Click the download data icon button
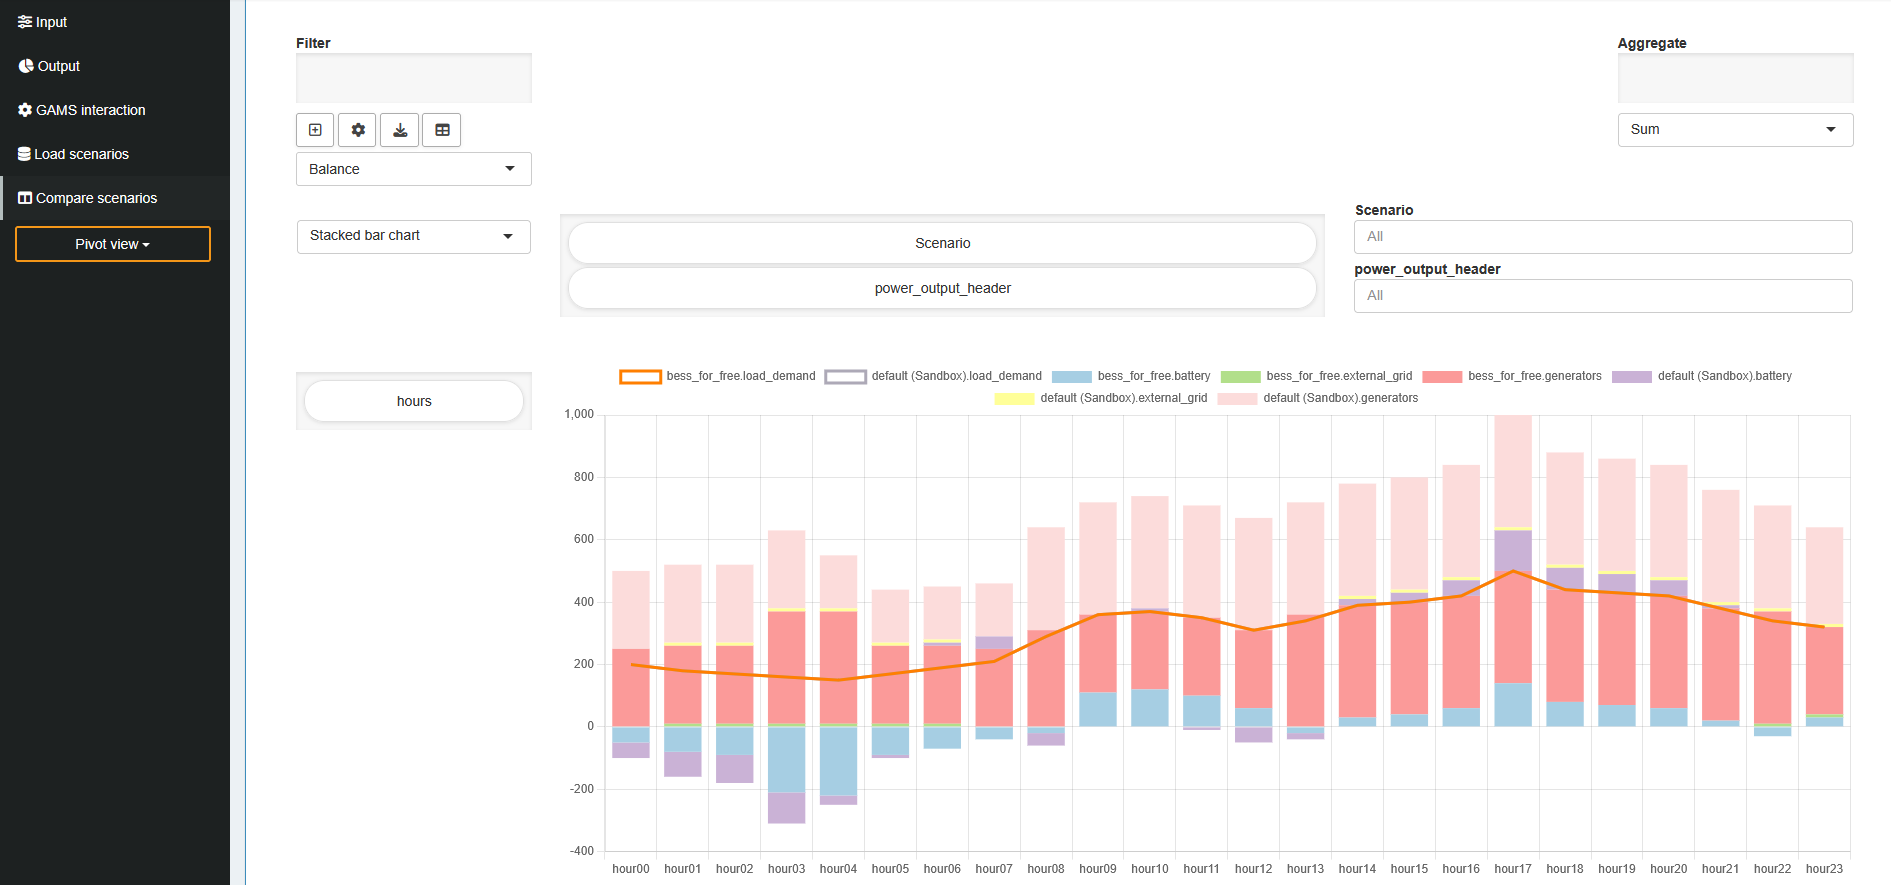 (400, 130)
